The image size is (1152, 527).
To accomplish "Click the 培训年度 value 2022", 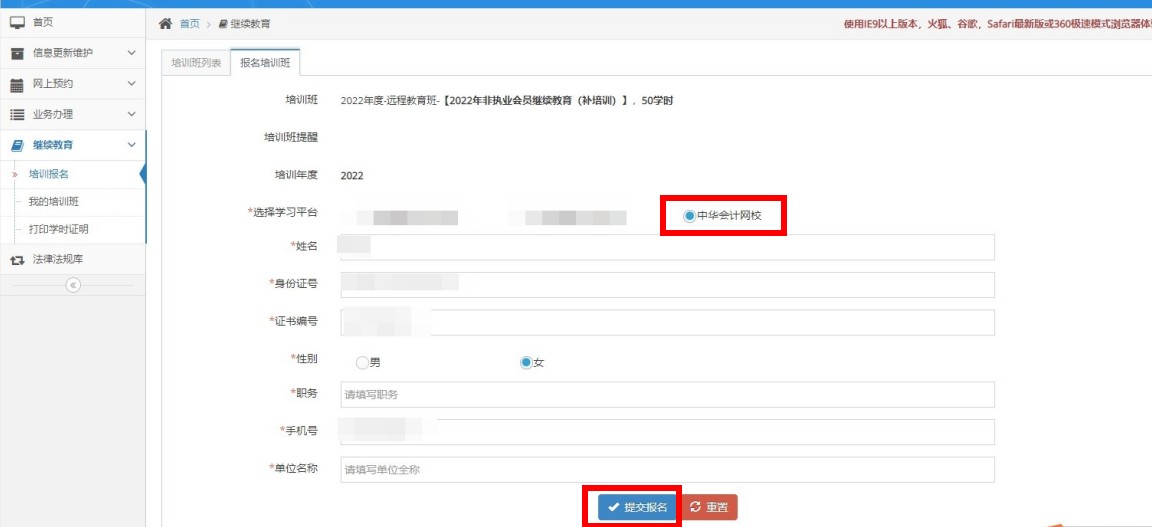I will pyautogui.click(x=352, y=176).
